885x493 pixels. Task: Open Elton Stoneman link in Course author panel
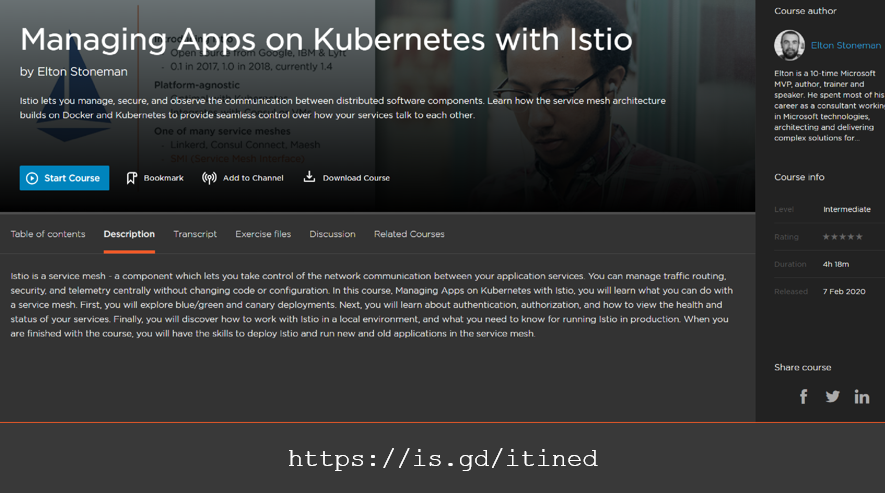pos(843,45)
